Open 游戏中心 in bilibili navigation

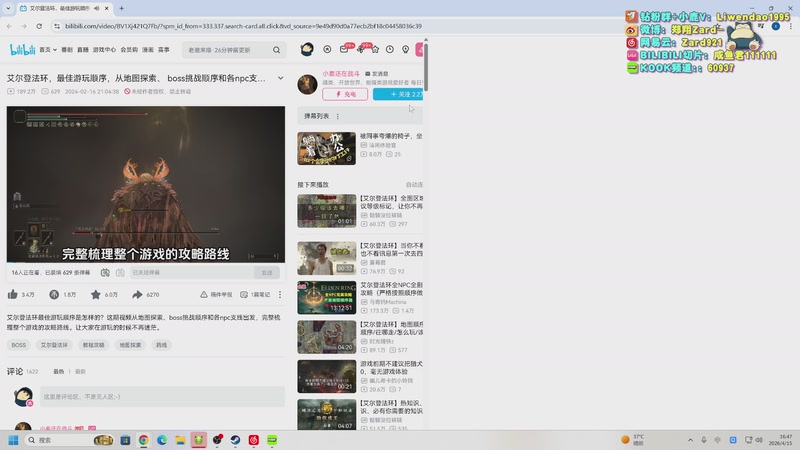104,49
